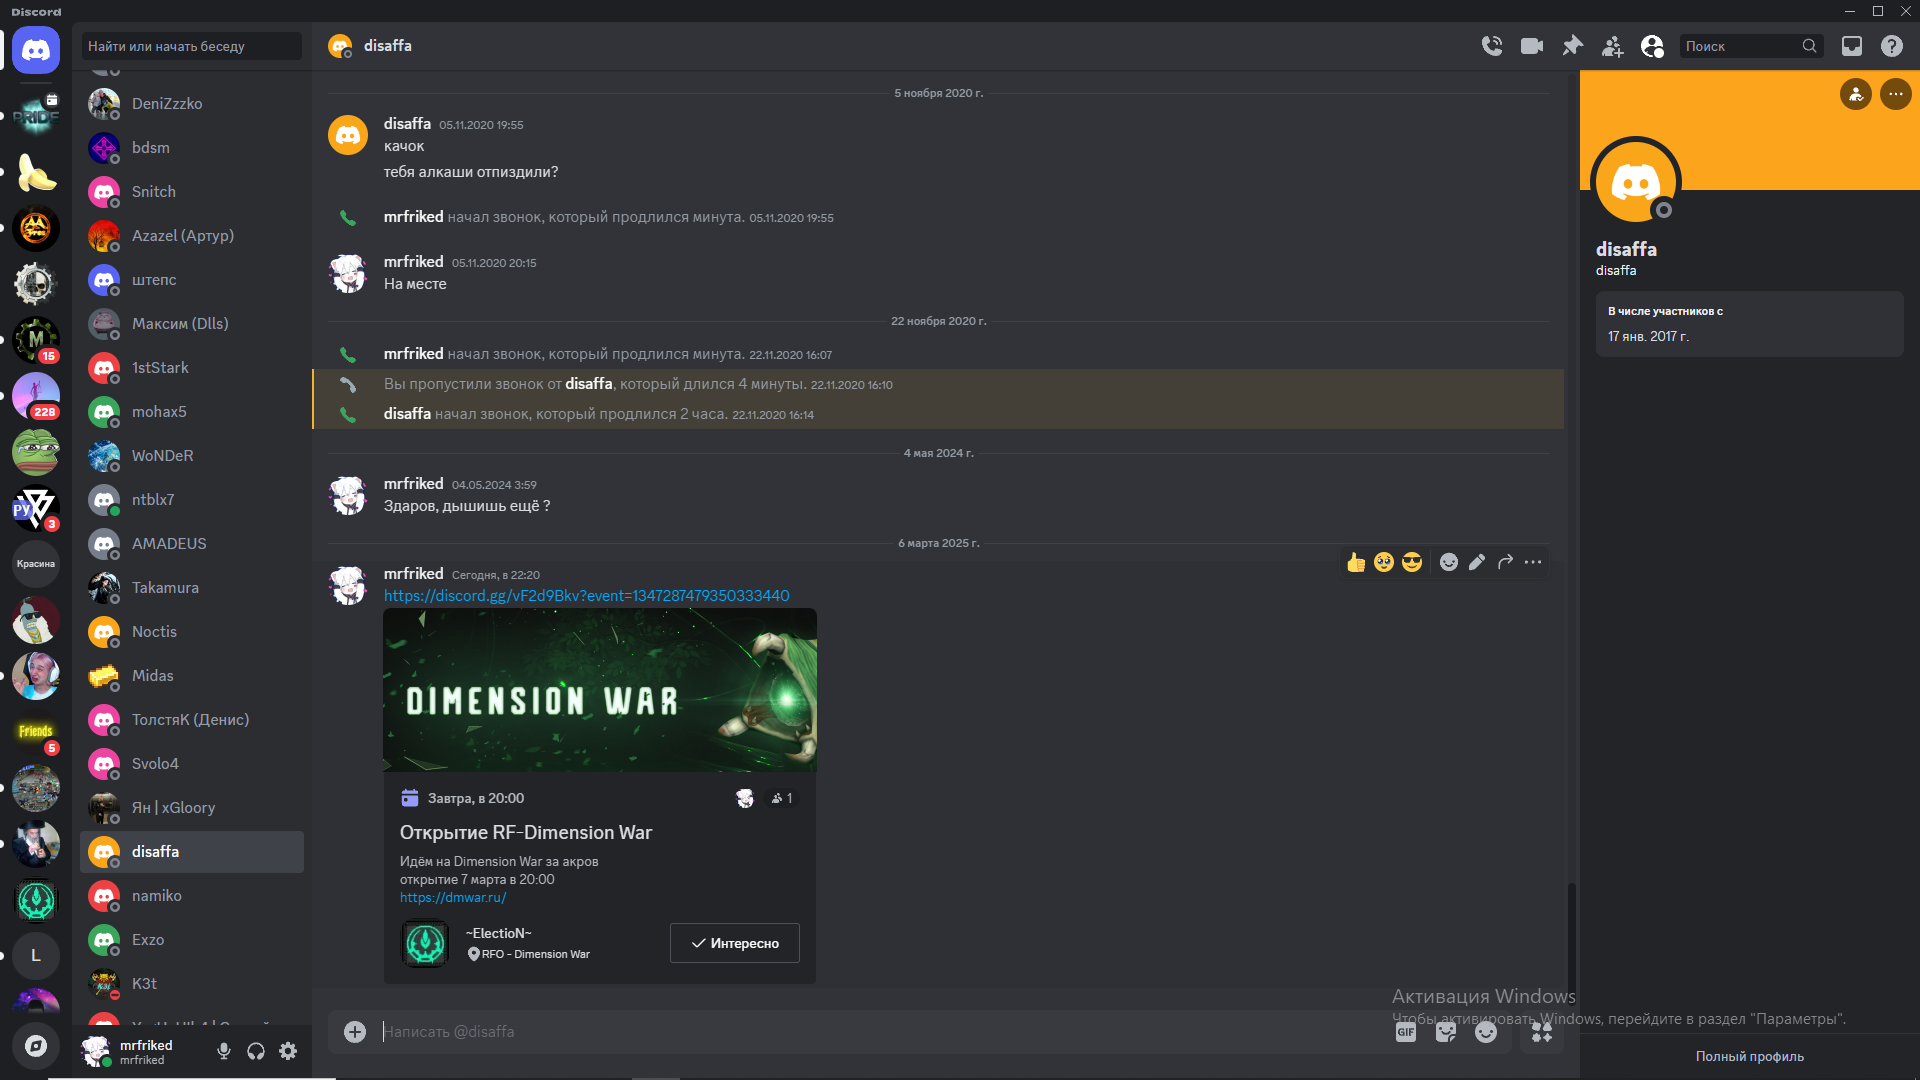Start a video call
Viewport: 1920px width, 1080px height.
[x=1531, y=46]
